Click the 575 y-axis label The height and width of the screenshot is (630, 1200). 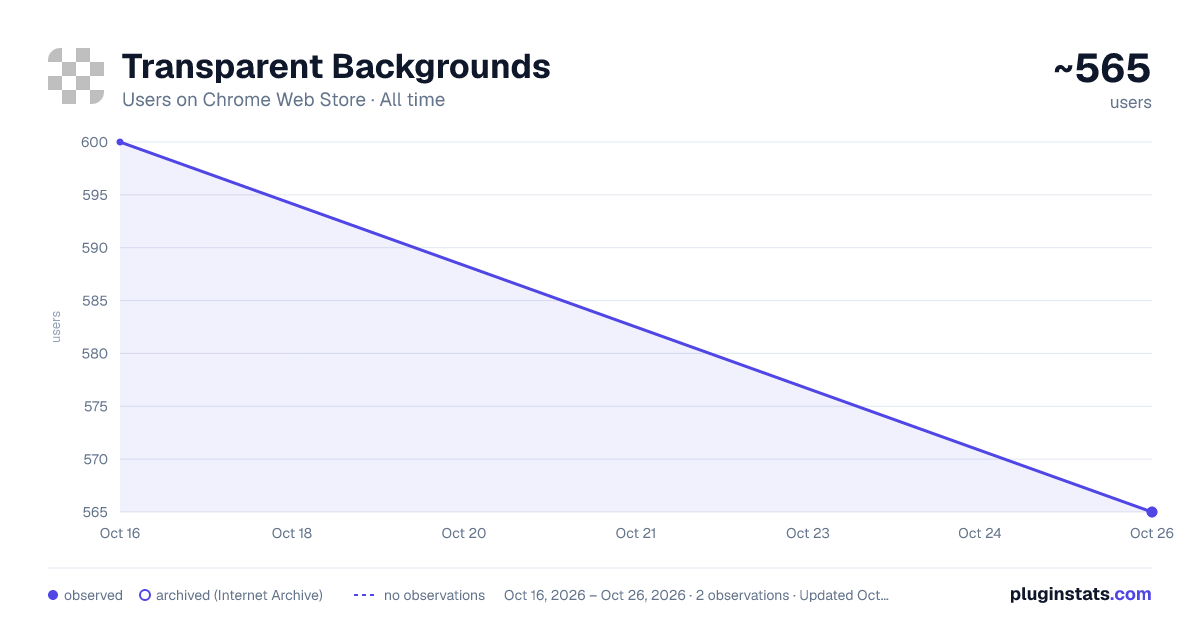[x=94, y=407]
